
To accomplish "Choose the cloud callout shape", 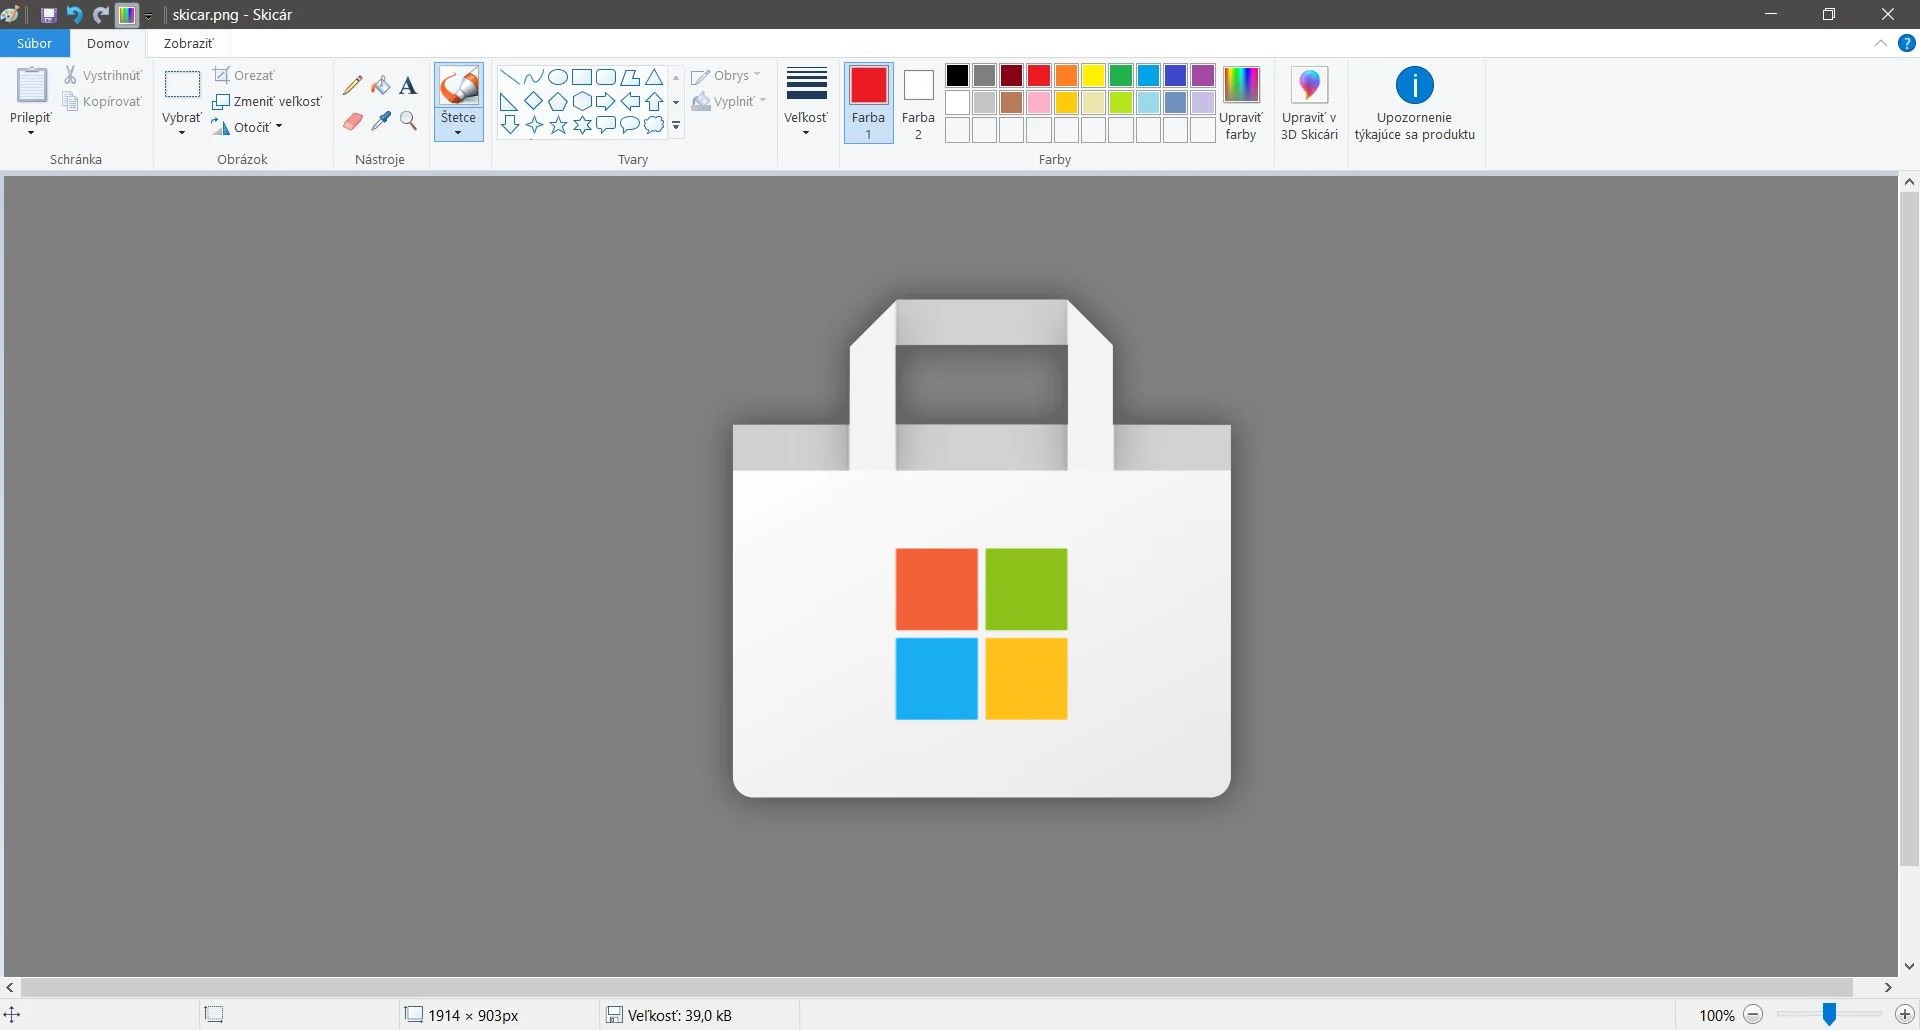I will pyautogui.click(x=653, y=125).
